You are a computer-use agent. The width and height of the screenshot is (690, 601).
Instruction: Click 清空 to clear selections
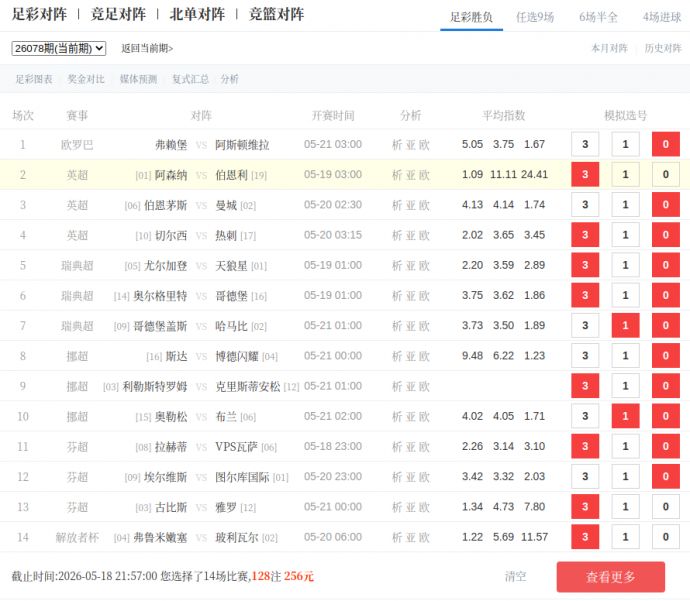point(515,576)
